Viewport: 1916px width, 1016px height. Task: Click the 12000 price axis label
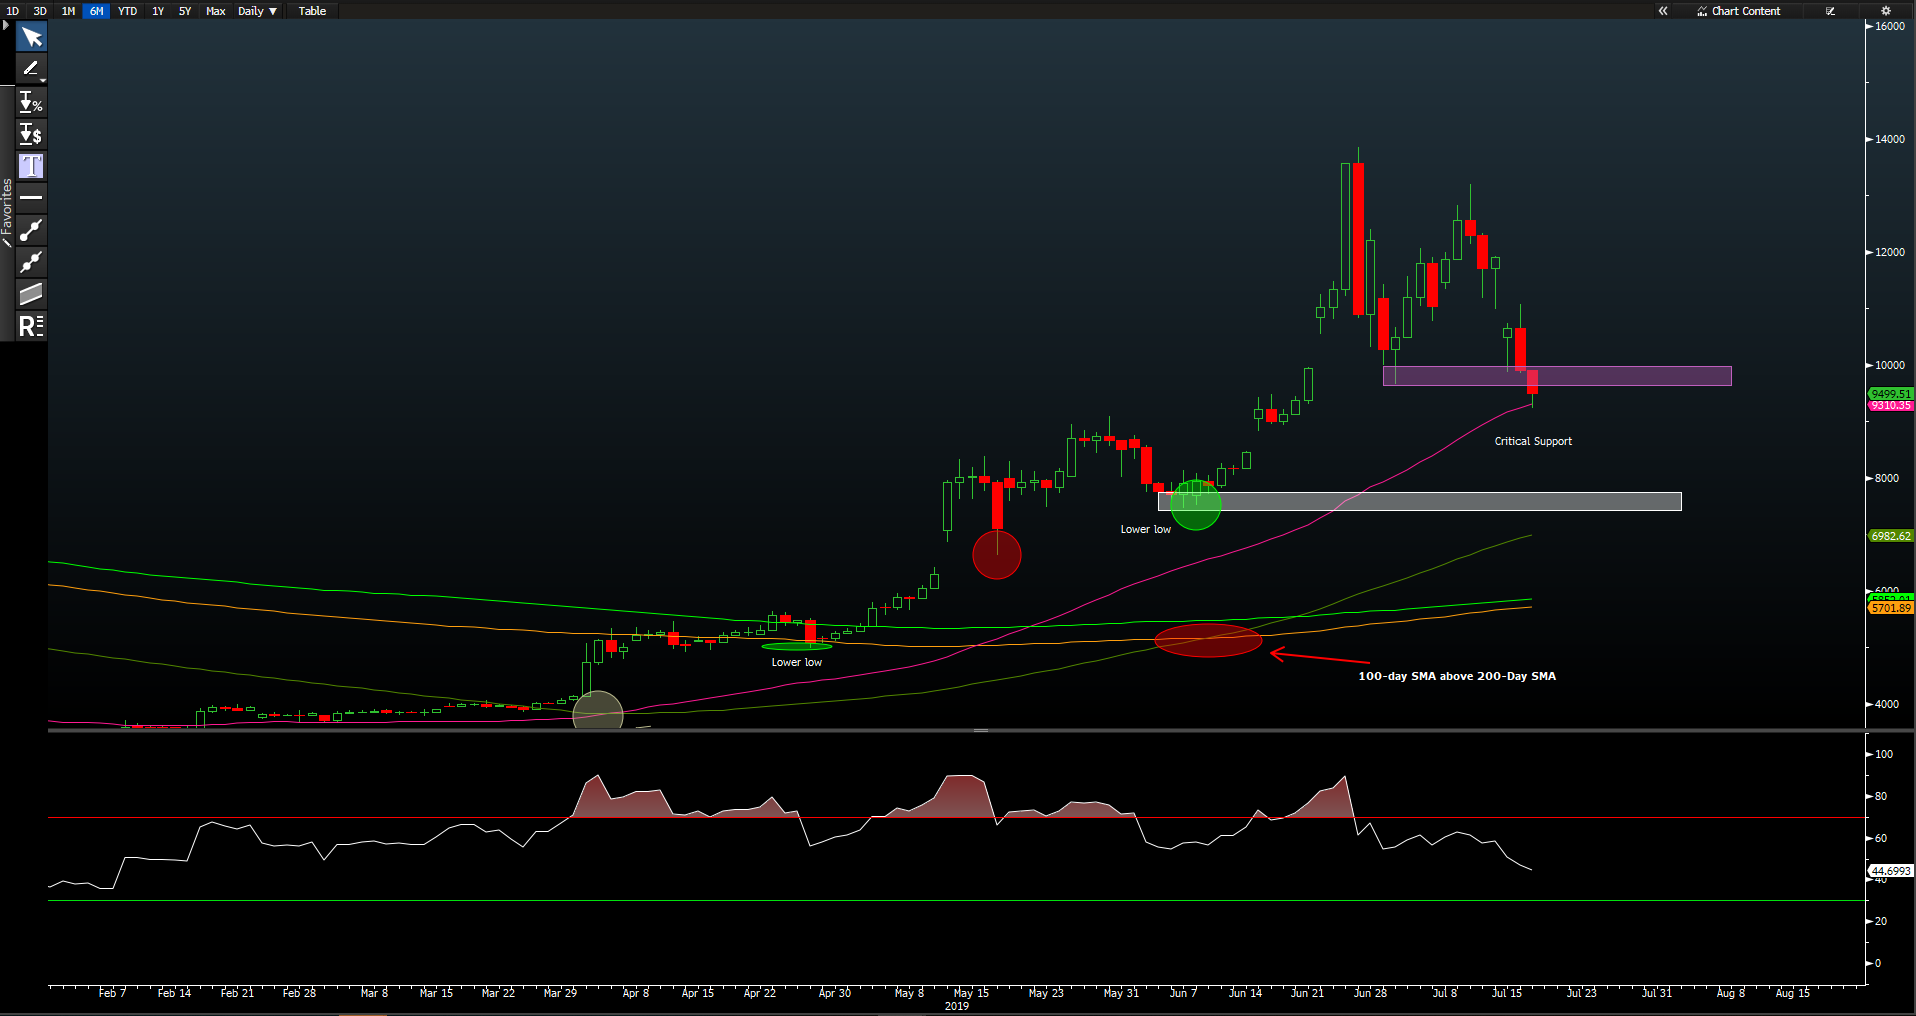(x=1890, y=252)
